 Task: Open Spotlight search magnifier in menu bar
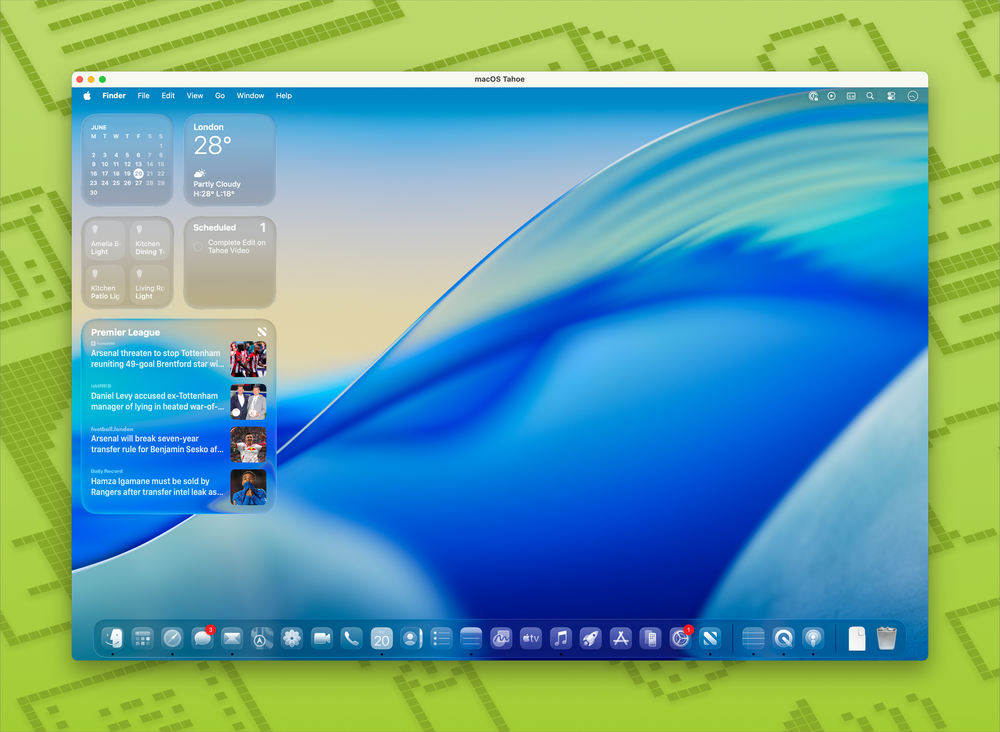point(870,96)
